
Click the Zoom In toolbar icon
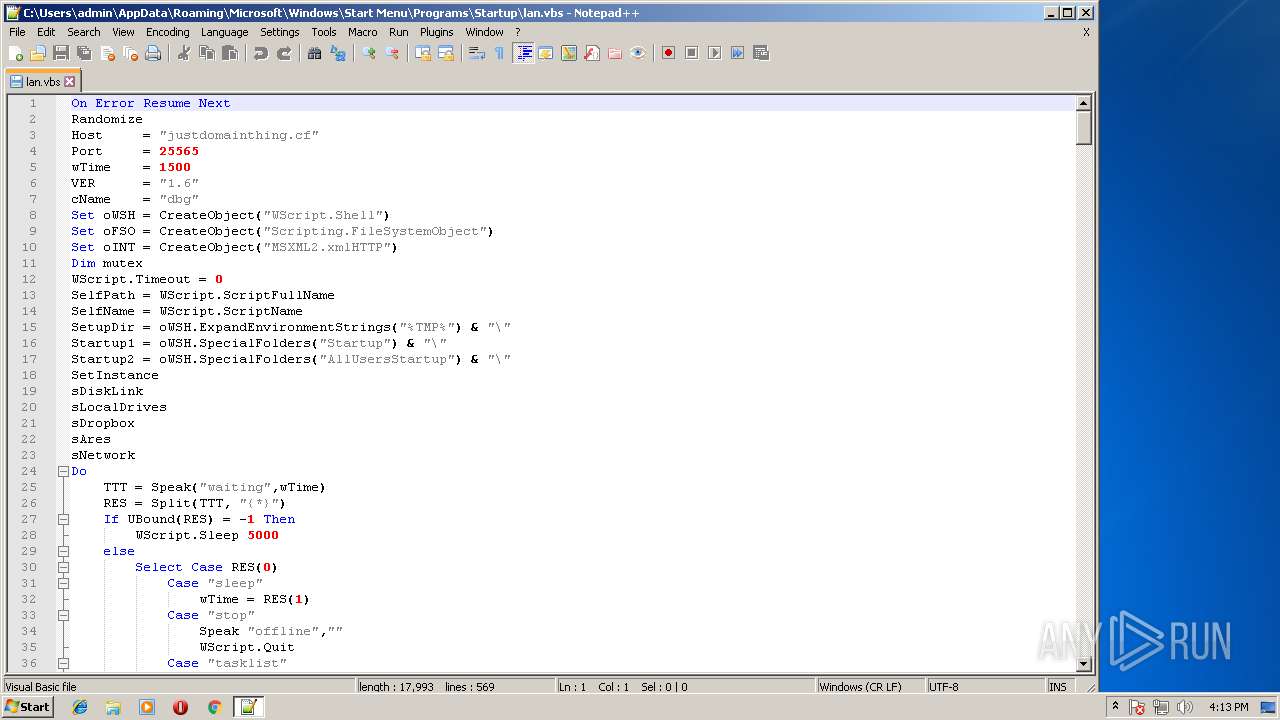[x=369, y=53]
